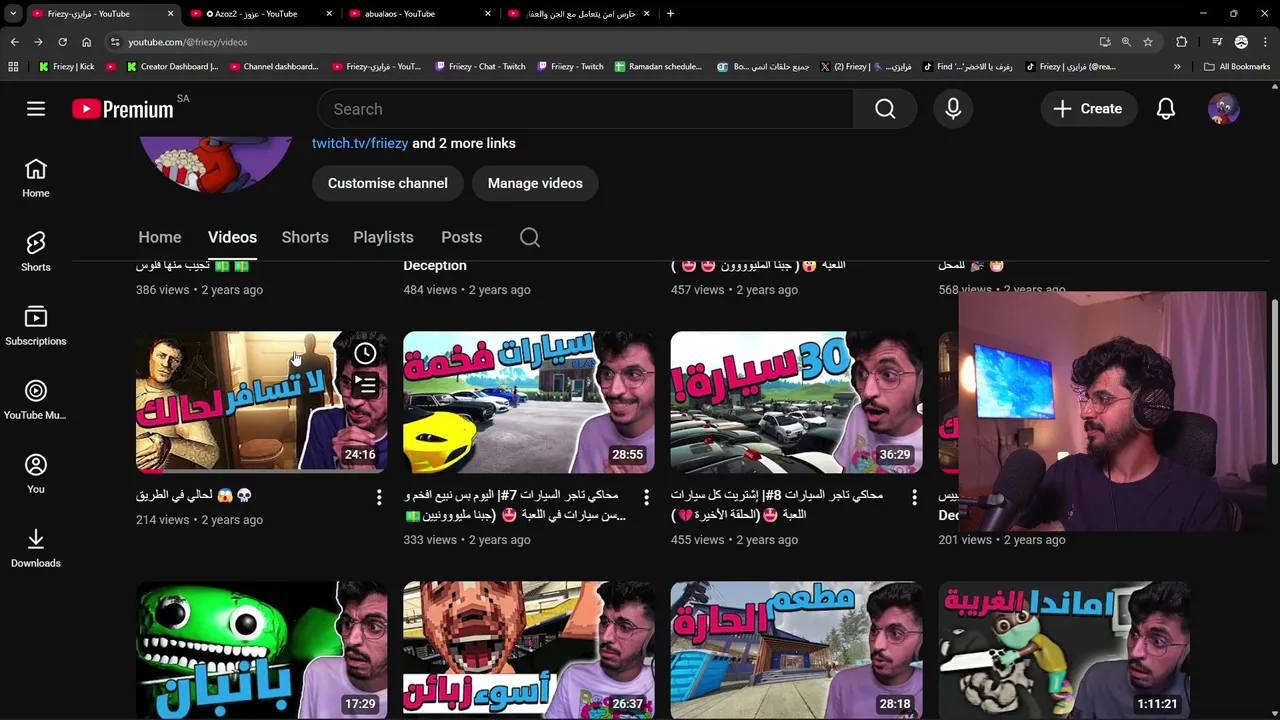The width and height of the screenshot is (1280, 720).
Task: Click in the YouTube Search field
Action: (585, 109)
